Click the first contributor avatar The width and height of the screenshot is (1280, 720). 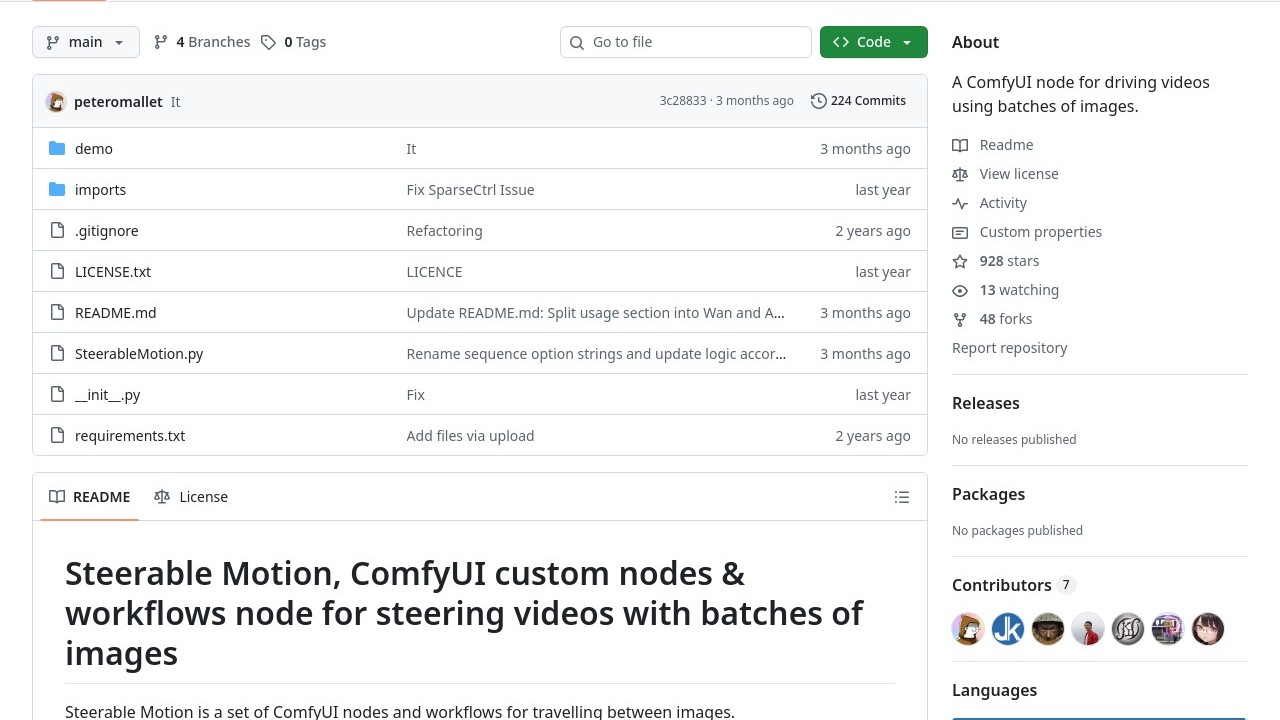(968, 629)
